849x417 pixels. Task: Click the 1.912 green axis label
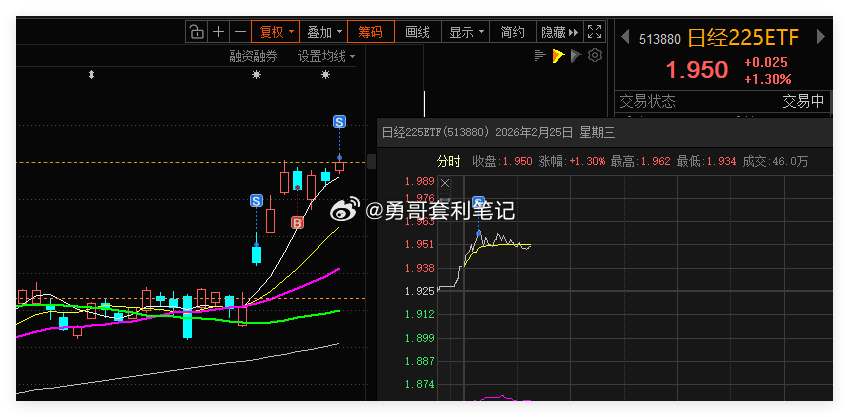[x=420, y=314]
